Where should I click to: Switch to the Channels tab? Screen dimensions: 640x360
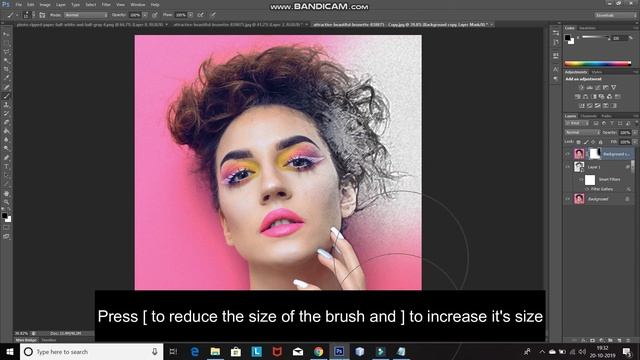(589, 116)
